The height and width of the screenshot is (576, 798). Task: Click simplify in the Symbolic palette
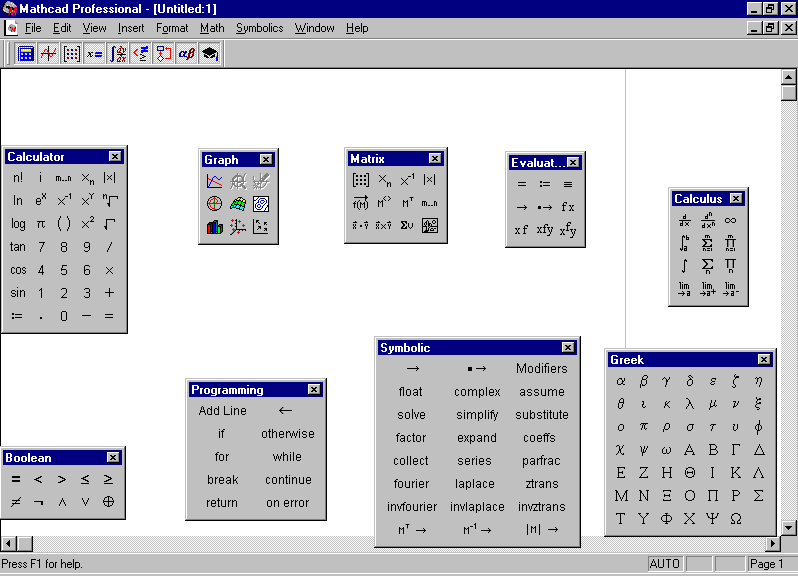(x=477, y=415)
